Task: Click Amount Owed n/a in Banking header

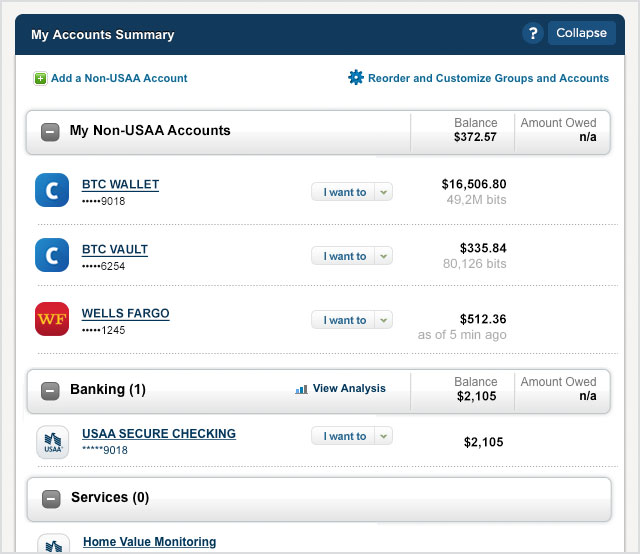Action: click(x=558, y=389)
